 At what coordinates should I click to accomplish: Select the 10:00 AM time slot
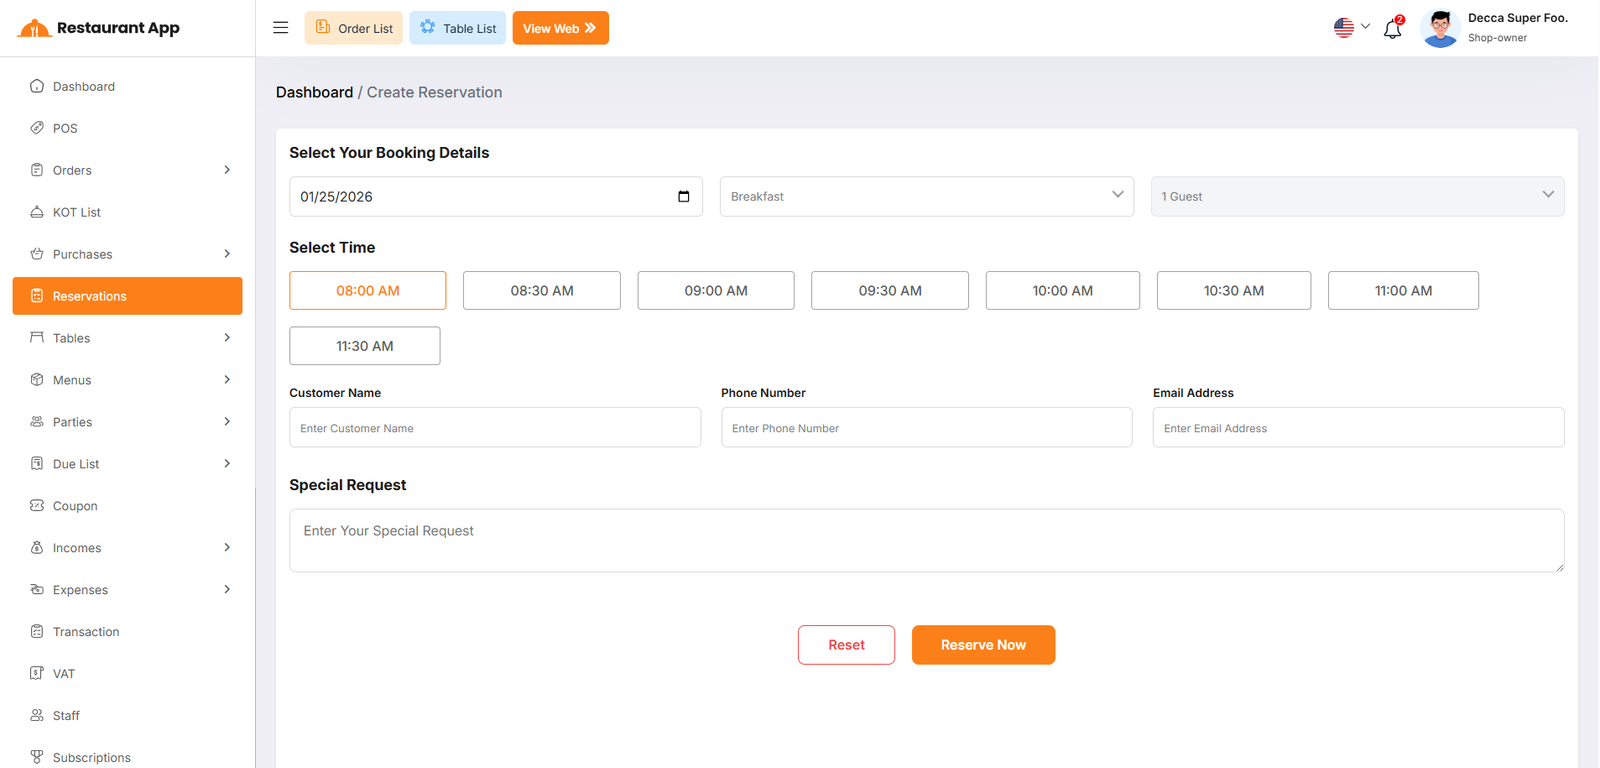(x=1062, y=291)
